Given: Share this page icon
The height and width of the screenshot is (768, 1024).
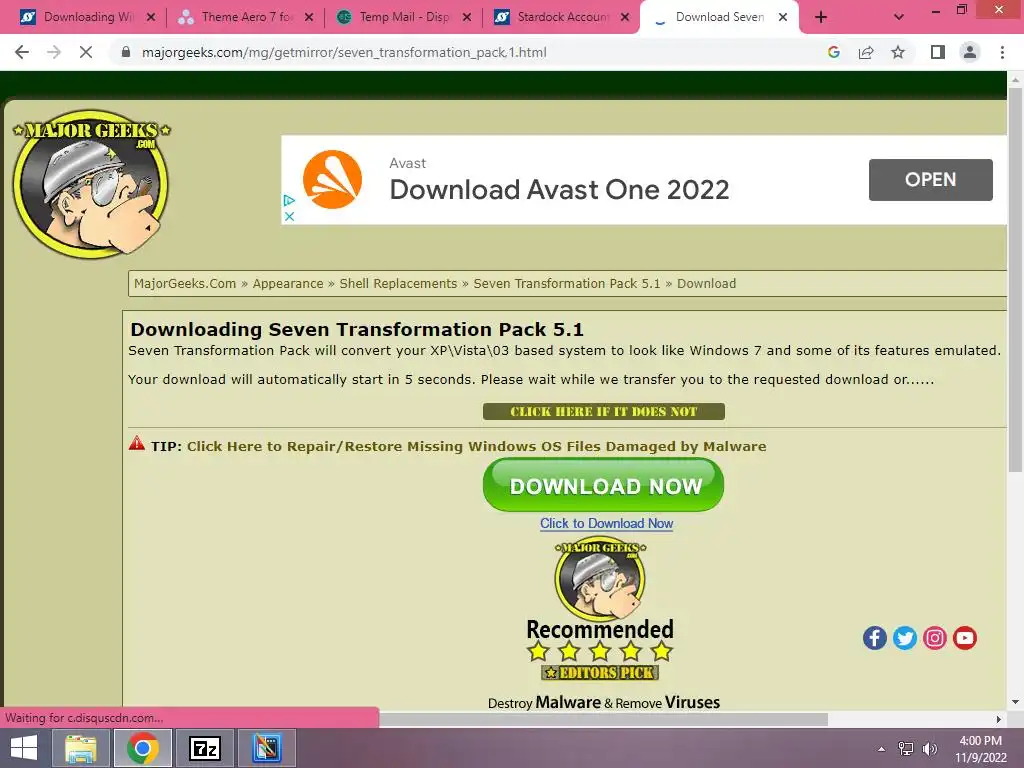Looking at the screenshot, I should point(866,52).
